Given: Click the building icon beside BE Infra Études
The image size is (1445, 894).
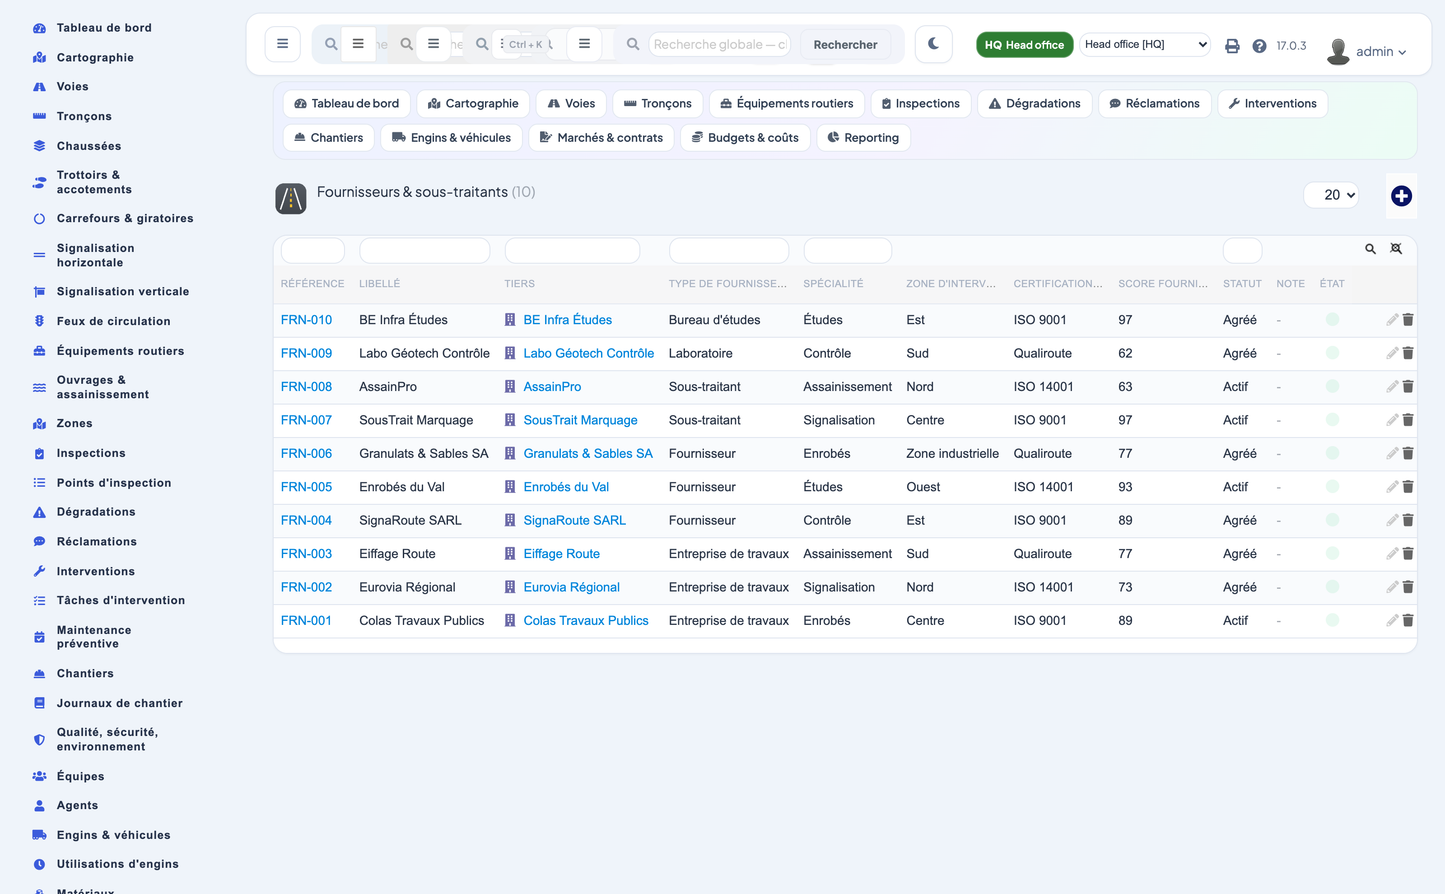Looking at the screenshot, I should 510,320.
